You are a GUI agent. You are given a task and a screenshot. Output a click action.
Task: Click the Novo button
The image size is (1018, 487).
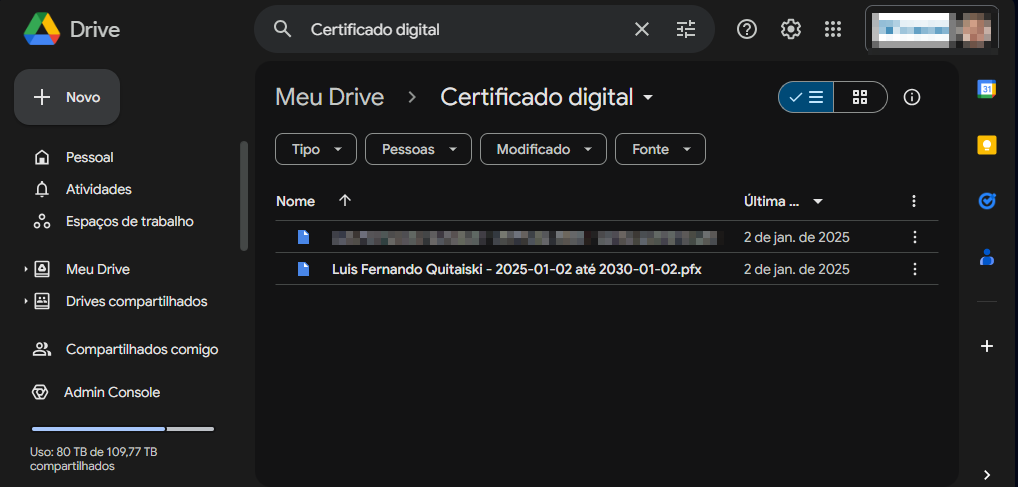pos(67,97)
